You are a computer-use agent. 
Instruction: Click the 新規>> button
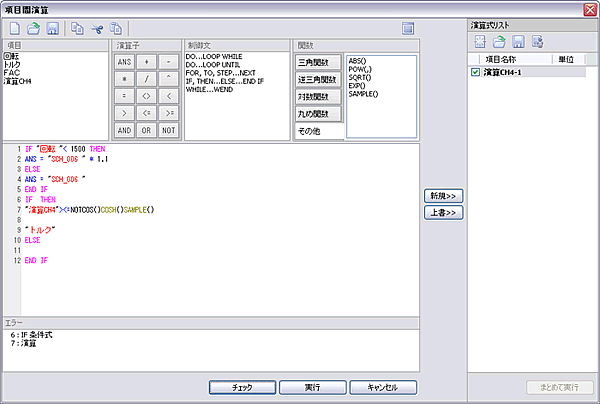(x=443, y=195)
